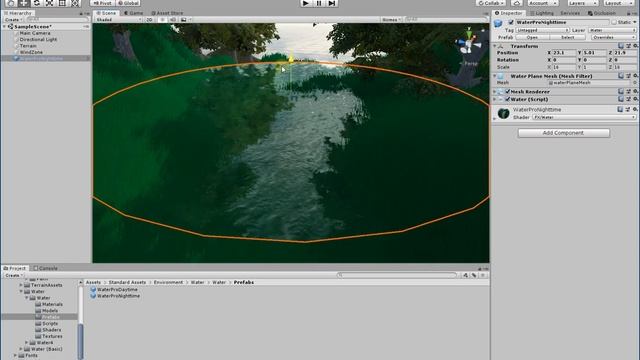This screenshot has height=360, width=640.
Task: Select Terrain in Hierarchy
Action: pos(28,46)
